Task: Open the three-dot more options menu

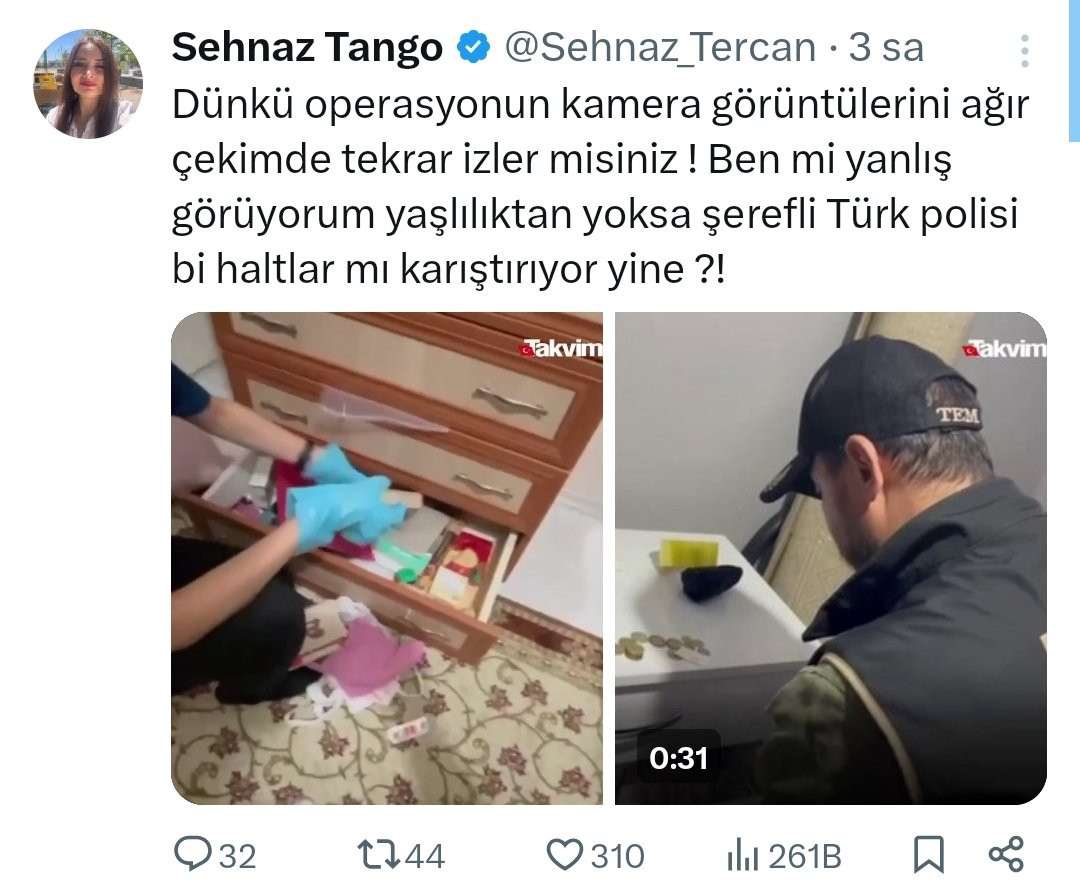Action: tap(1025, 50)
